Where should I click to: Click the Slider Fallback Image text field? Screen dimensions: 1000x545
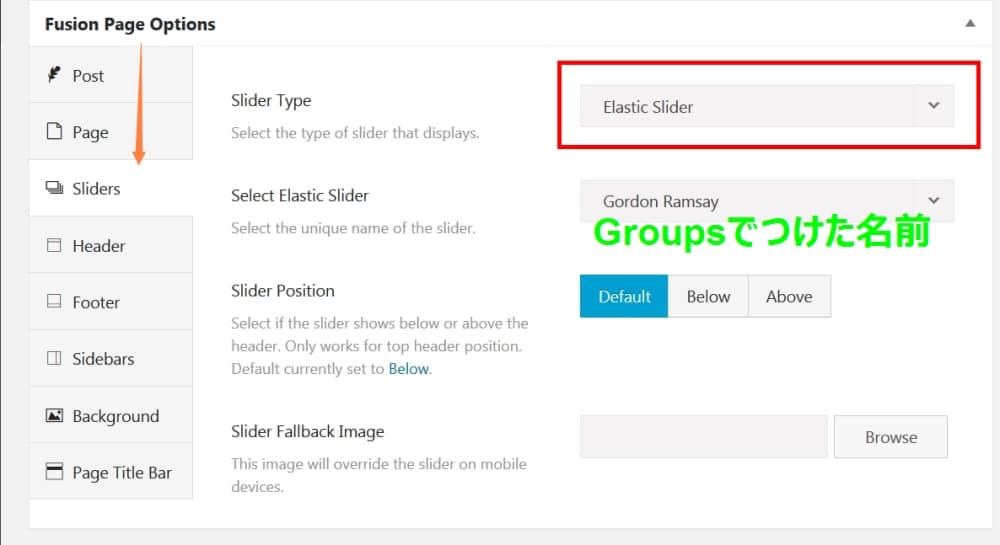point(703,437)
